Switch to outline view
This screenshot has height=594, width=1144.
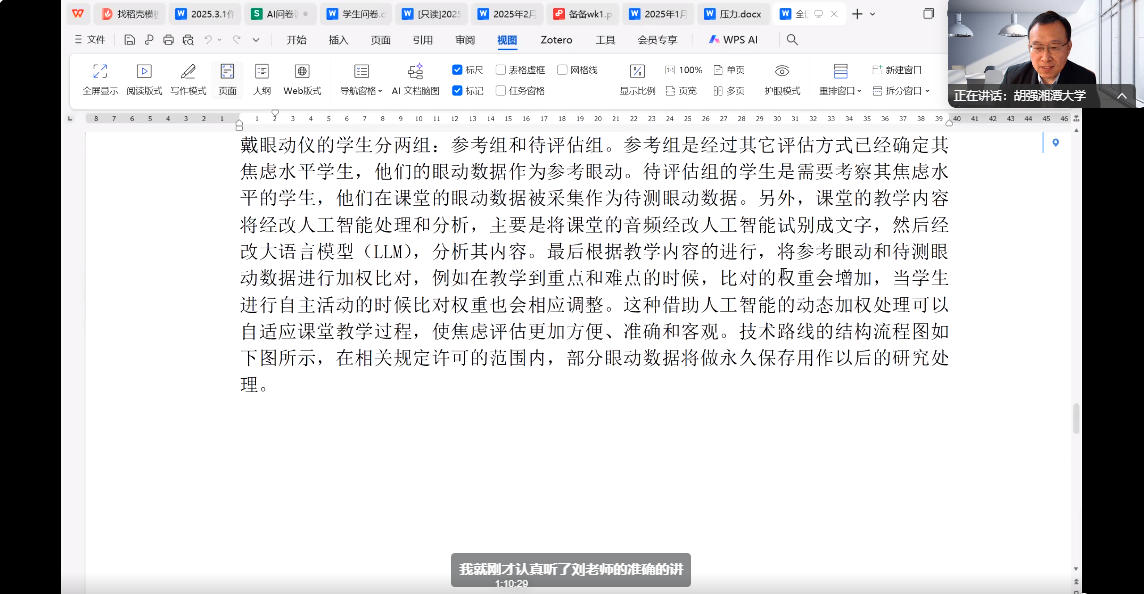[x=262, y=78]
